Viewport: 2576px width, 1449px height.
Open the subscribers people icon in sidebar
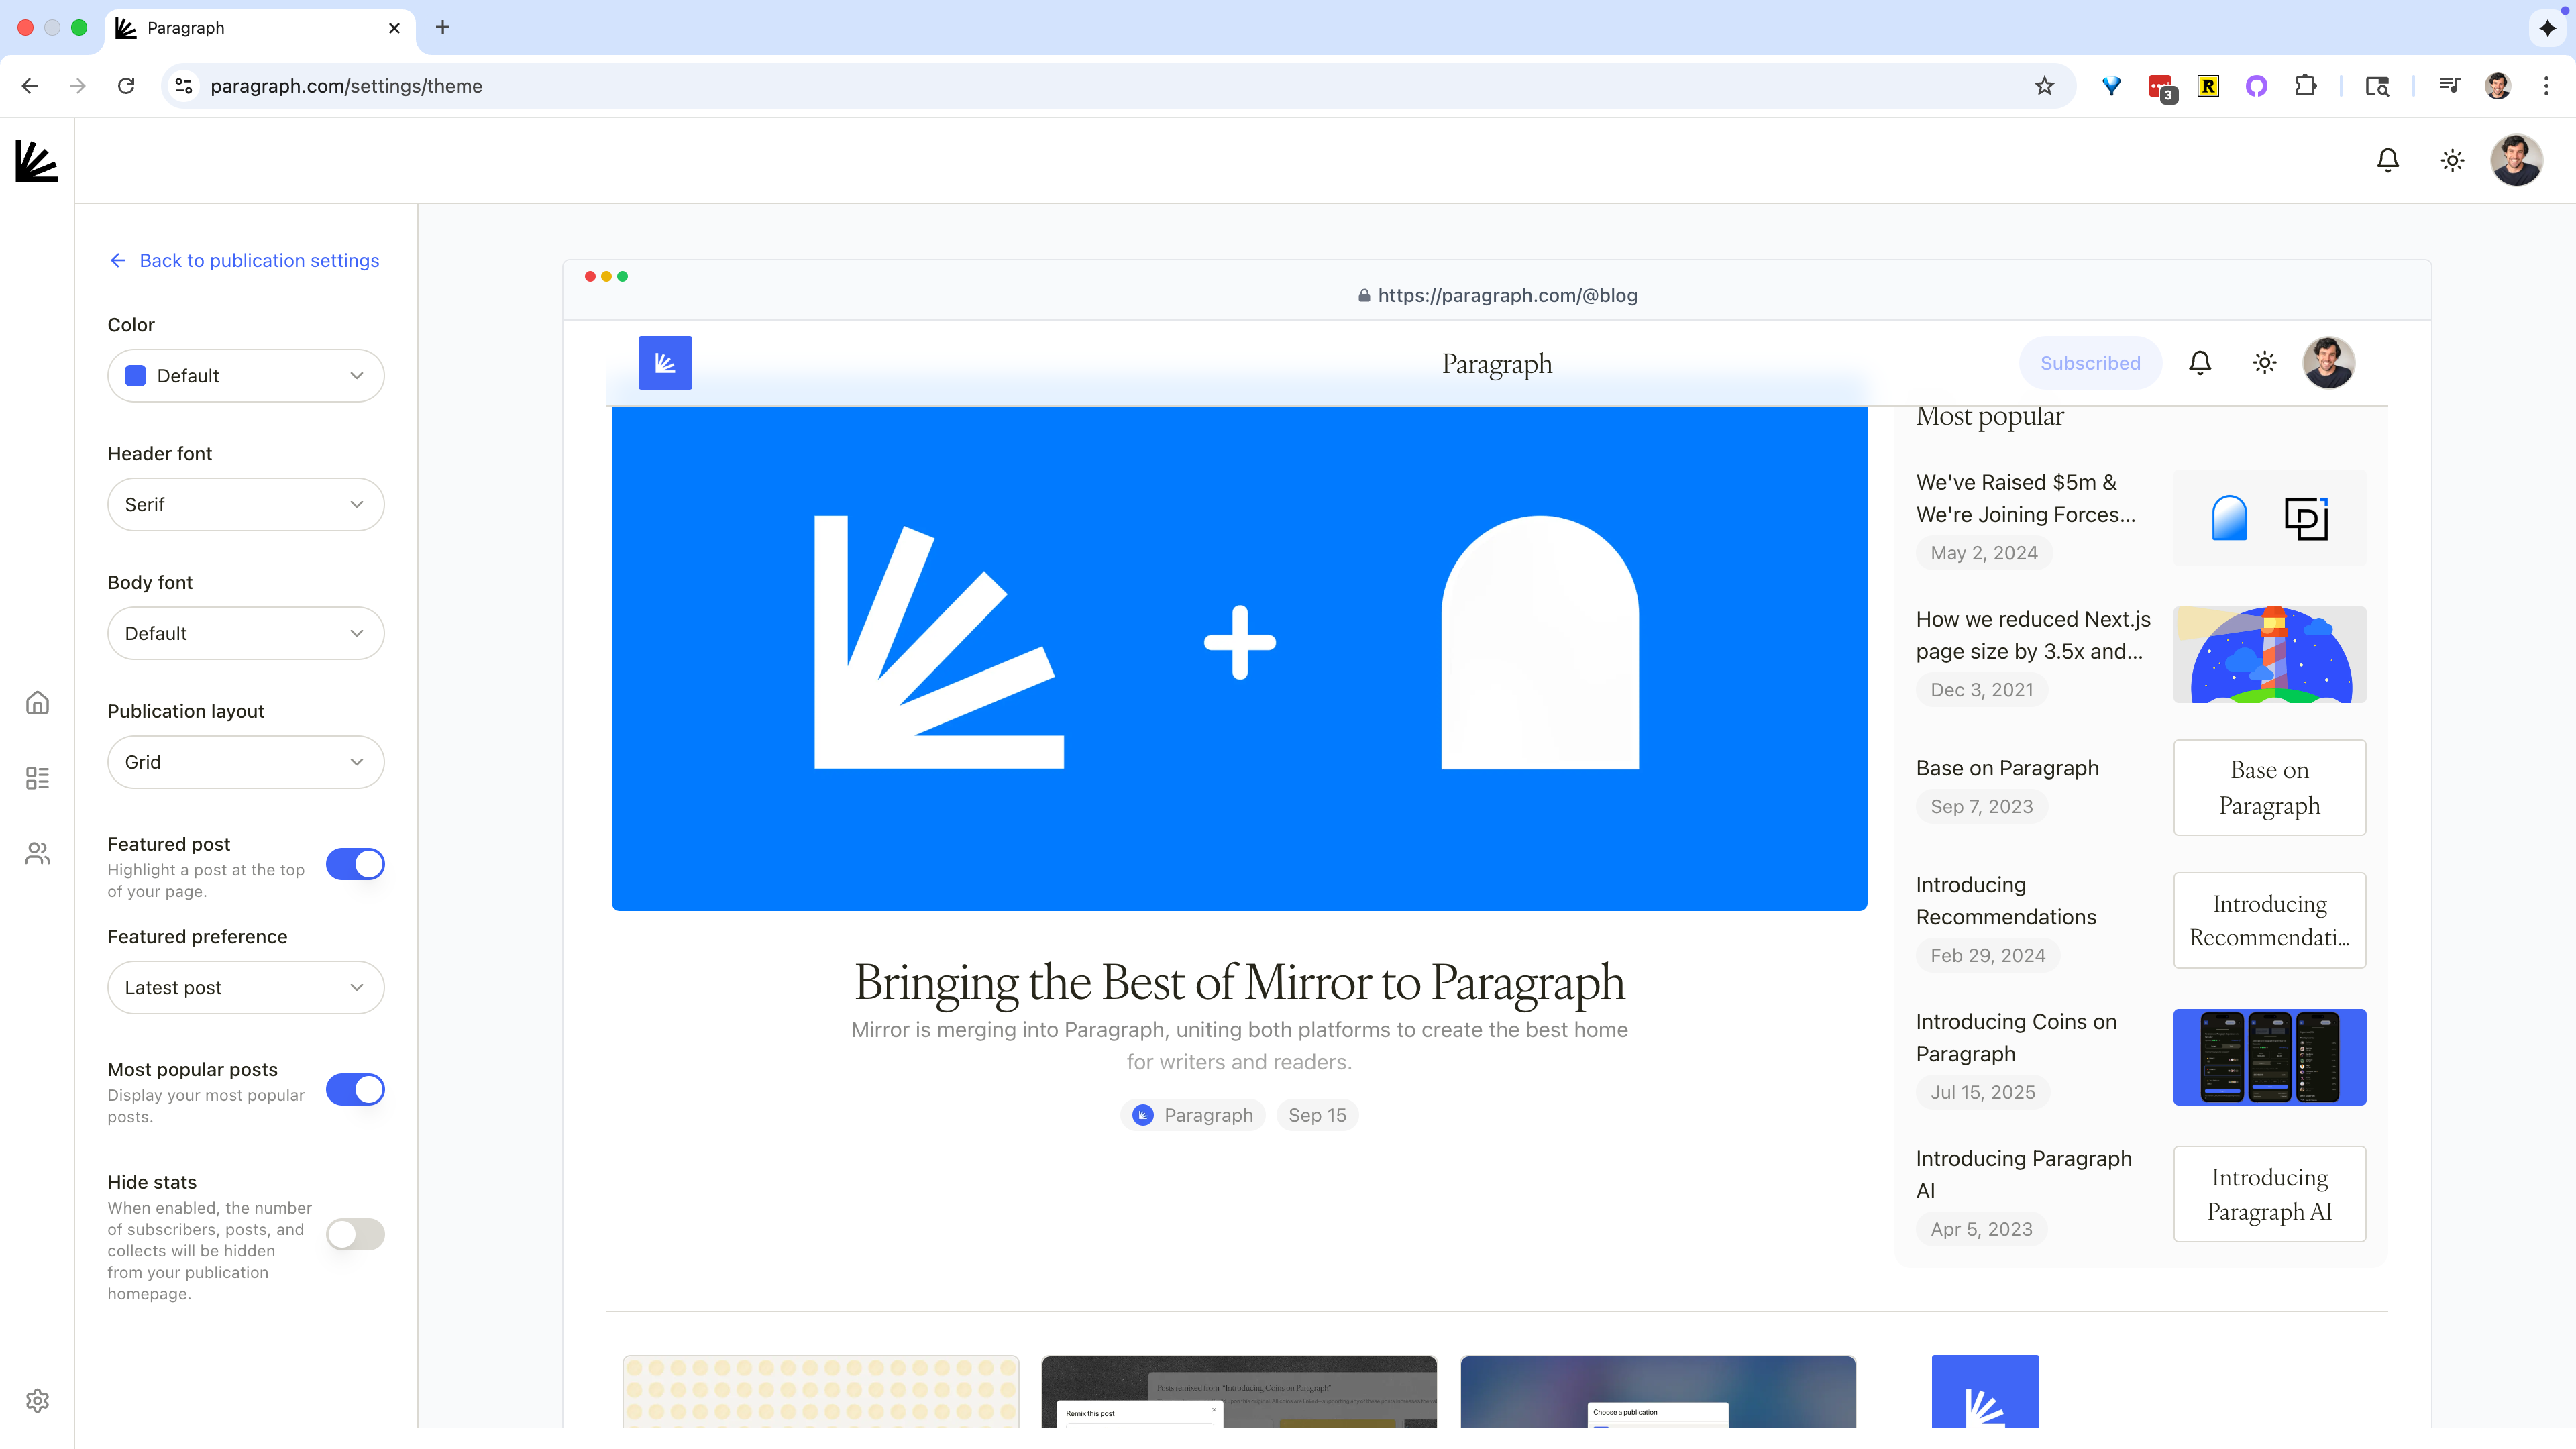[x=37, y=853]
